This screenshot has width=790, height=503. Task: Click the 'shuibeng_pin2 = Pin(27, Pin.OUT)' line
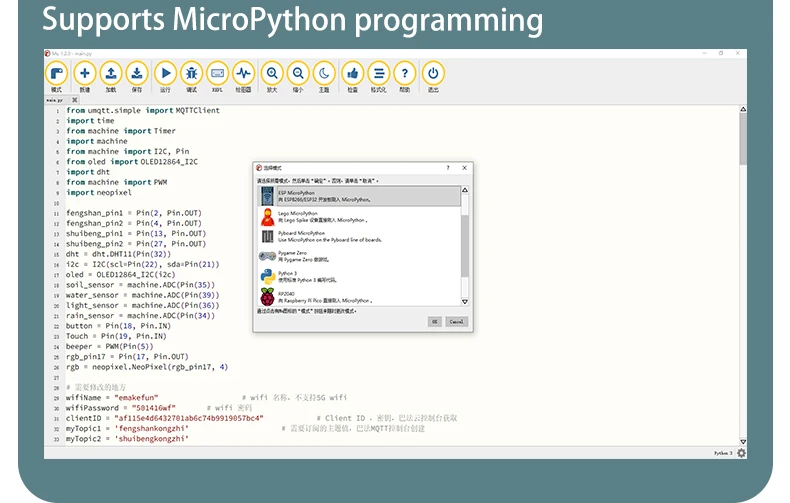coord(136,244)
